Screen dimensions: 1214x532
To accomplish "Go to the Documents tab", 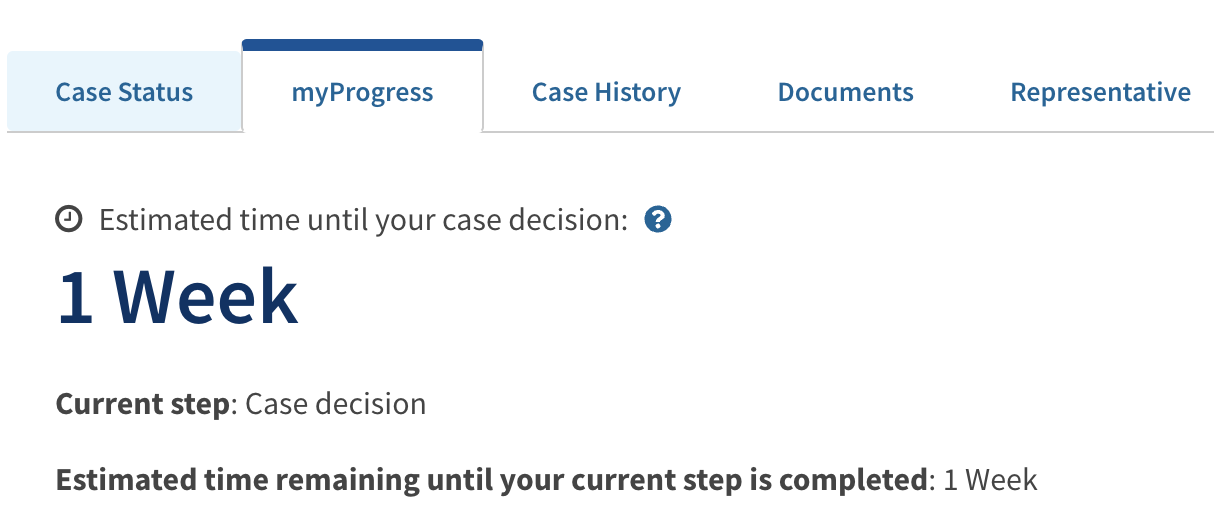I will coord(845,93).
